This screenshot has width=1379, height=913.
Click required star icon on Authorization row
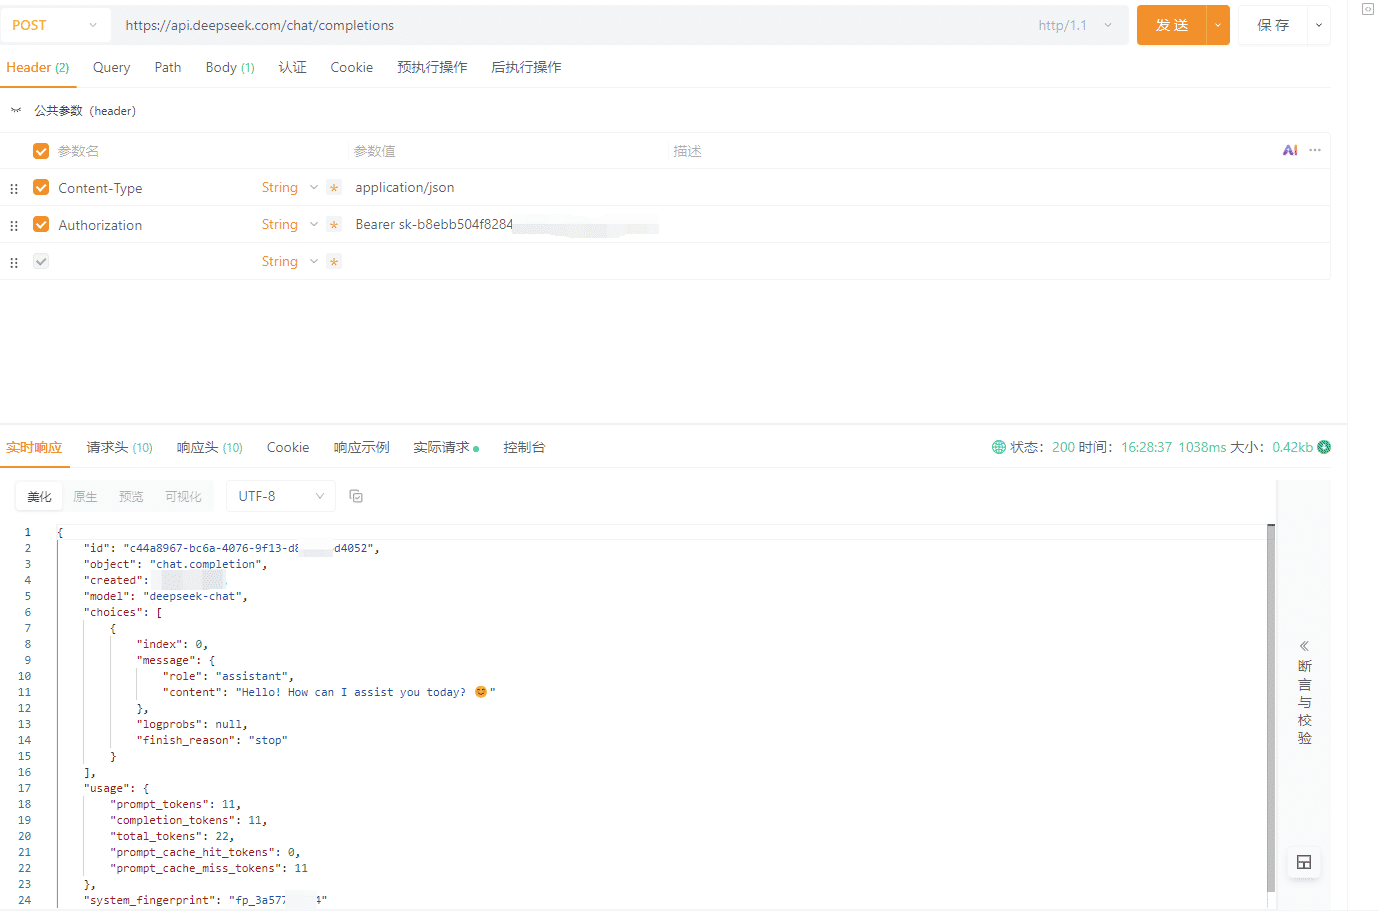pyautogui.click(x=334, y=225)
